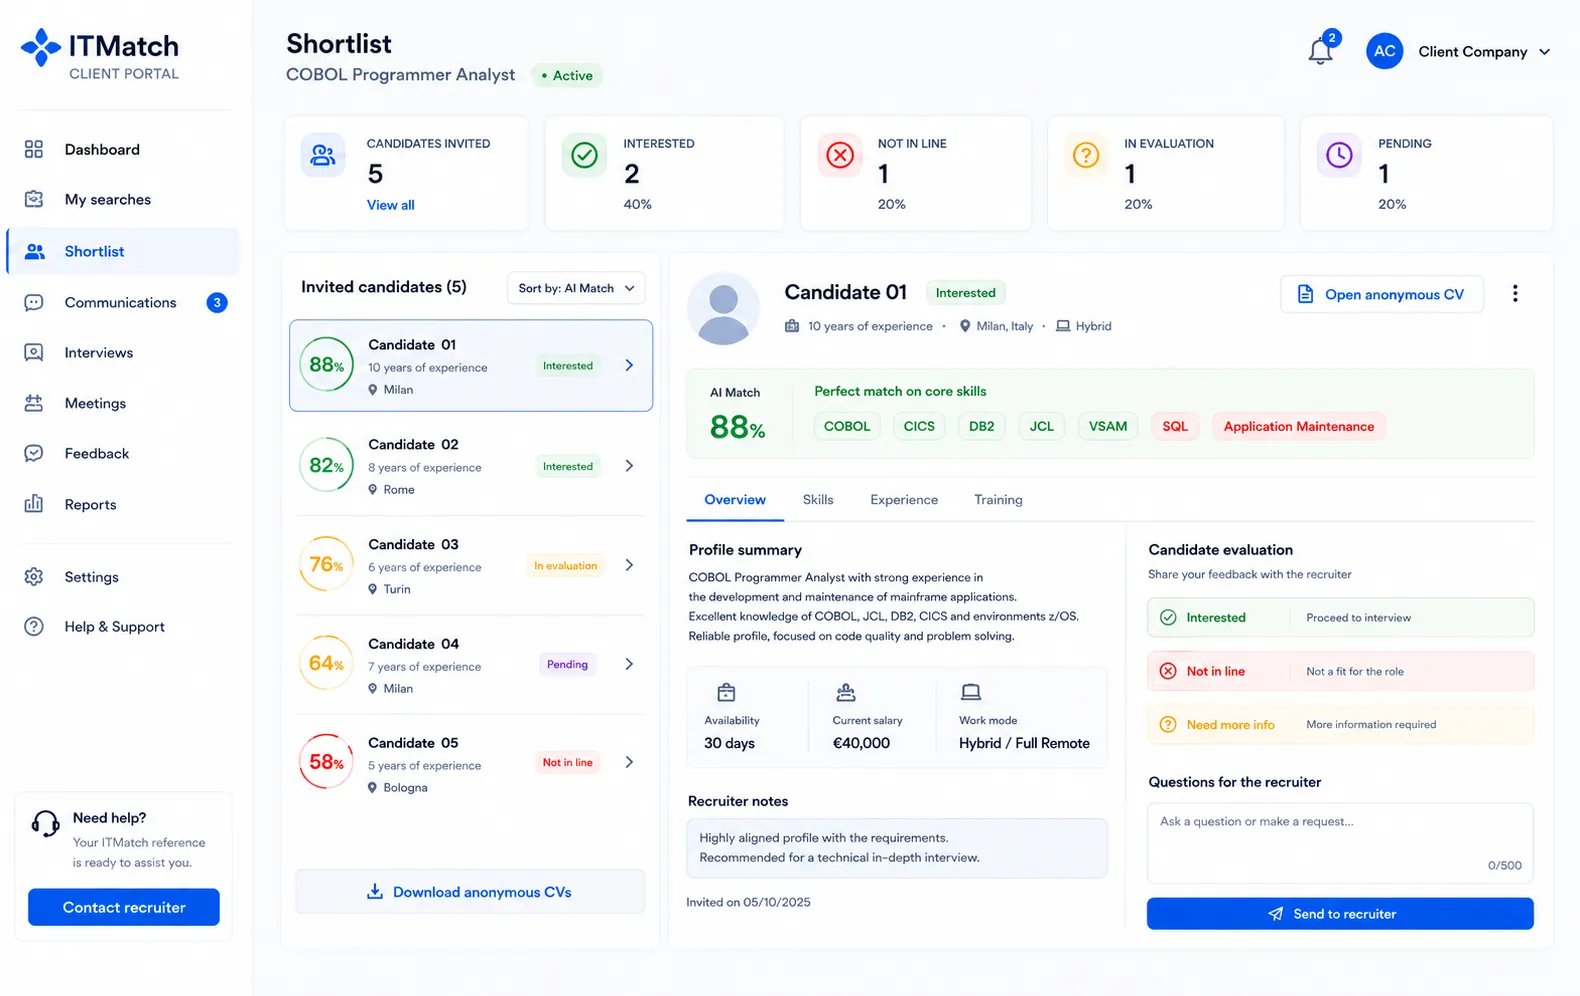Click the Reports chart icon

34,504
